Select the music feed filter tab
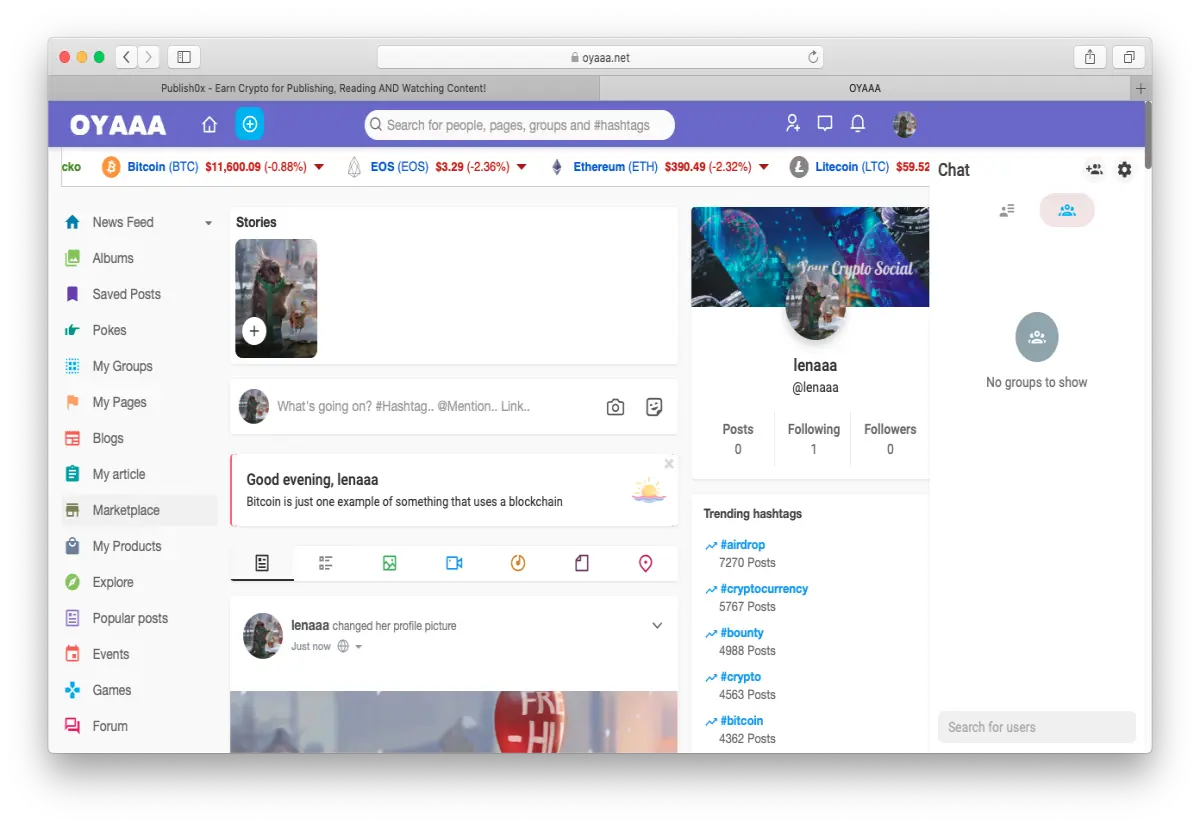The width and height of the screenshot is (1200, 827). (518, 564)
